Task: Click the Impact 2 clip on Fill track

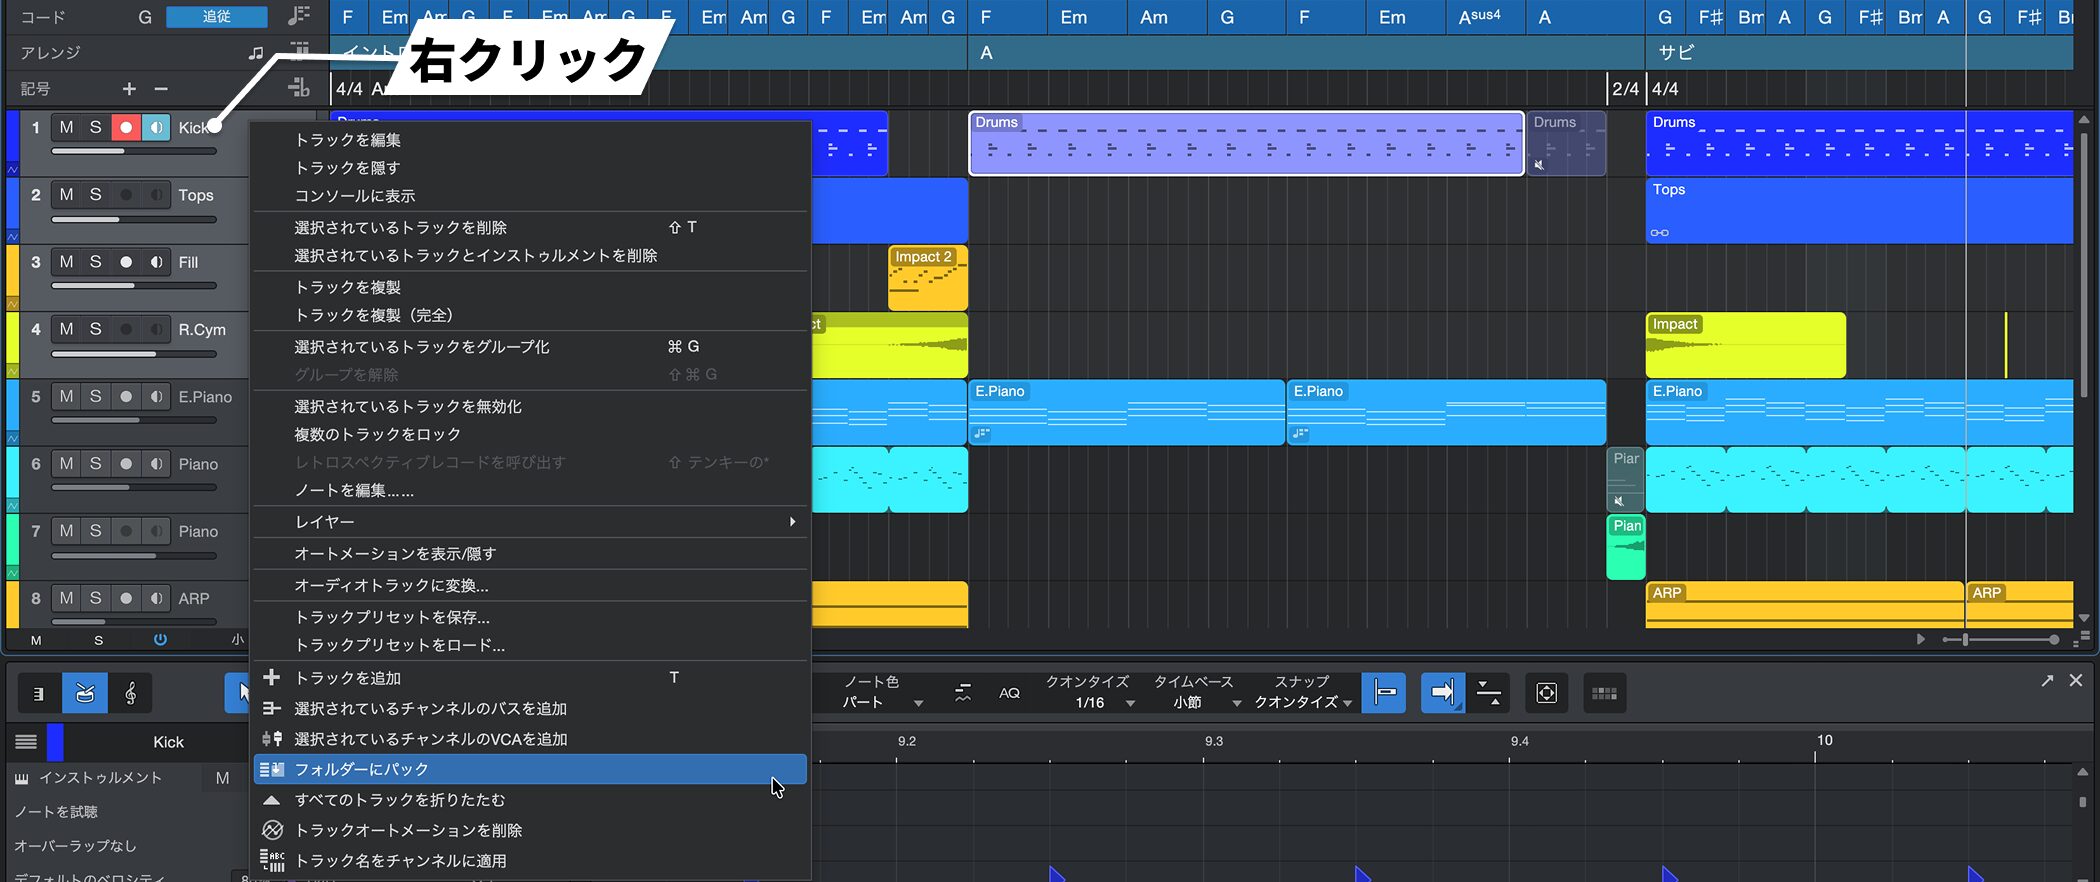Action: coord(927,280)
